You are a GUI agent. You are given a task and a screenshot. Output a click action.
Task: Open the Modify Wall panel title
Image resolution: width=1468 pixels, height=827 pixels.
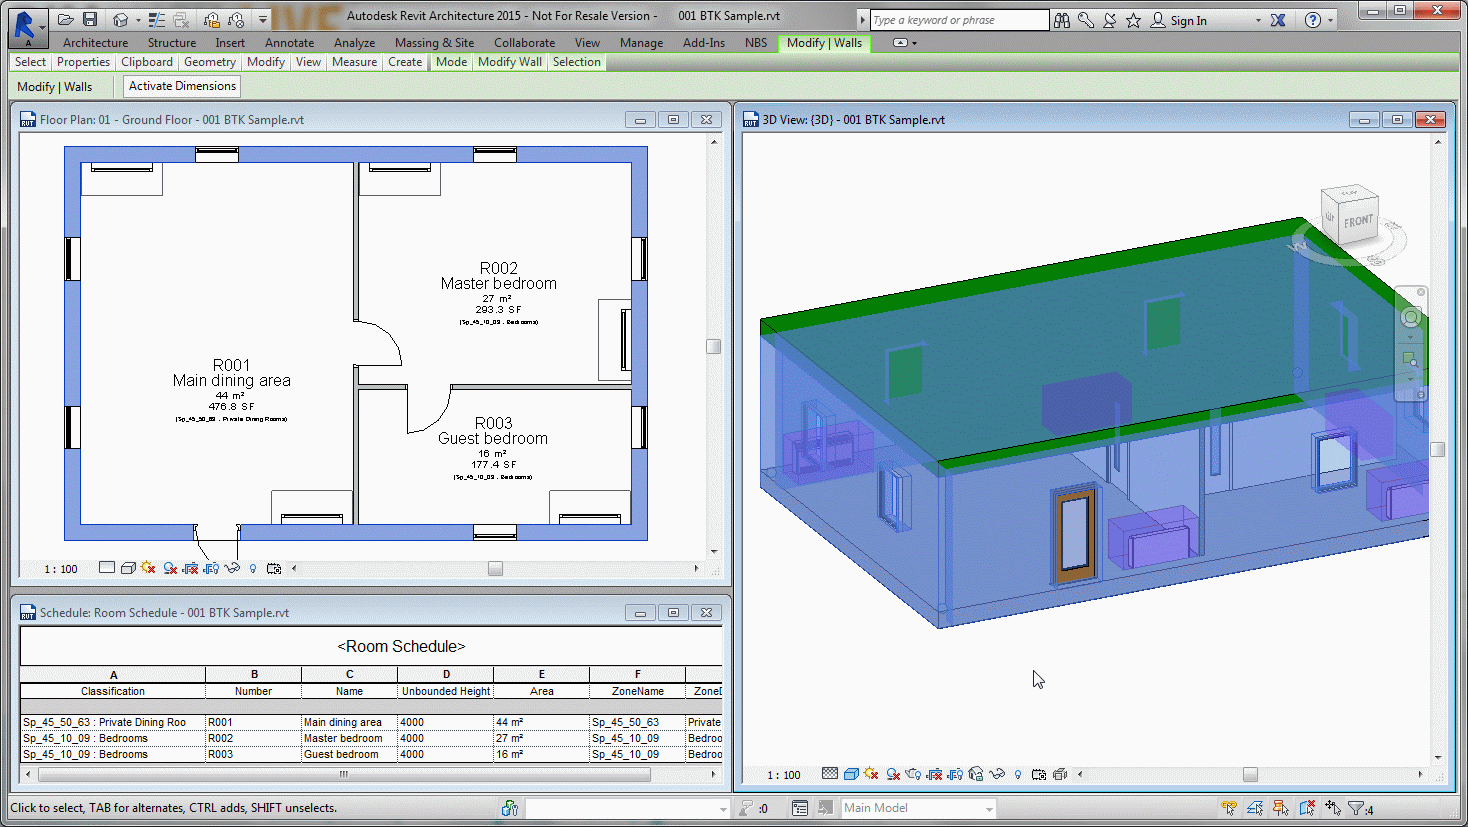510,62
